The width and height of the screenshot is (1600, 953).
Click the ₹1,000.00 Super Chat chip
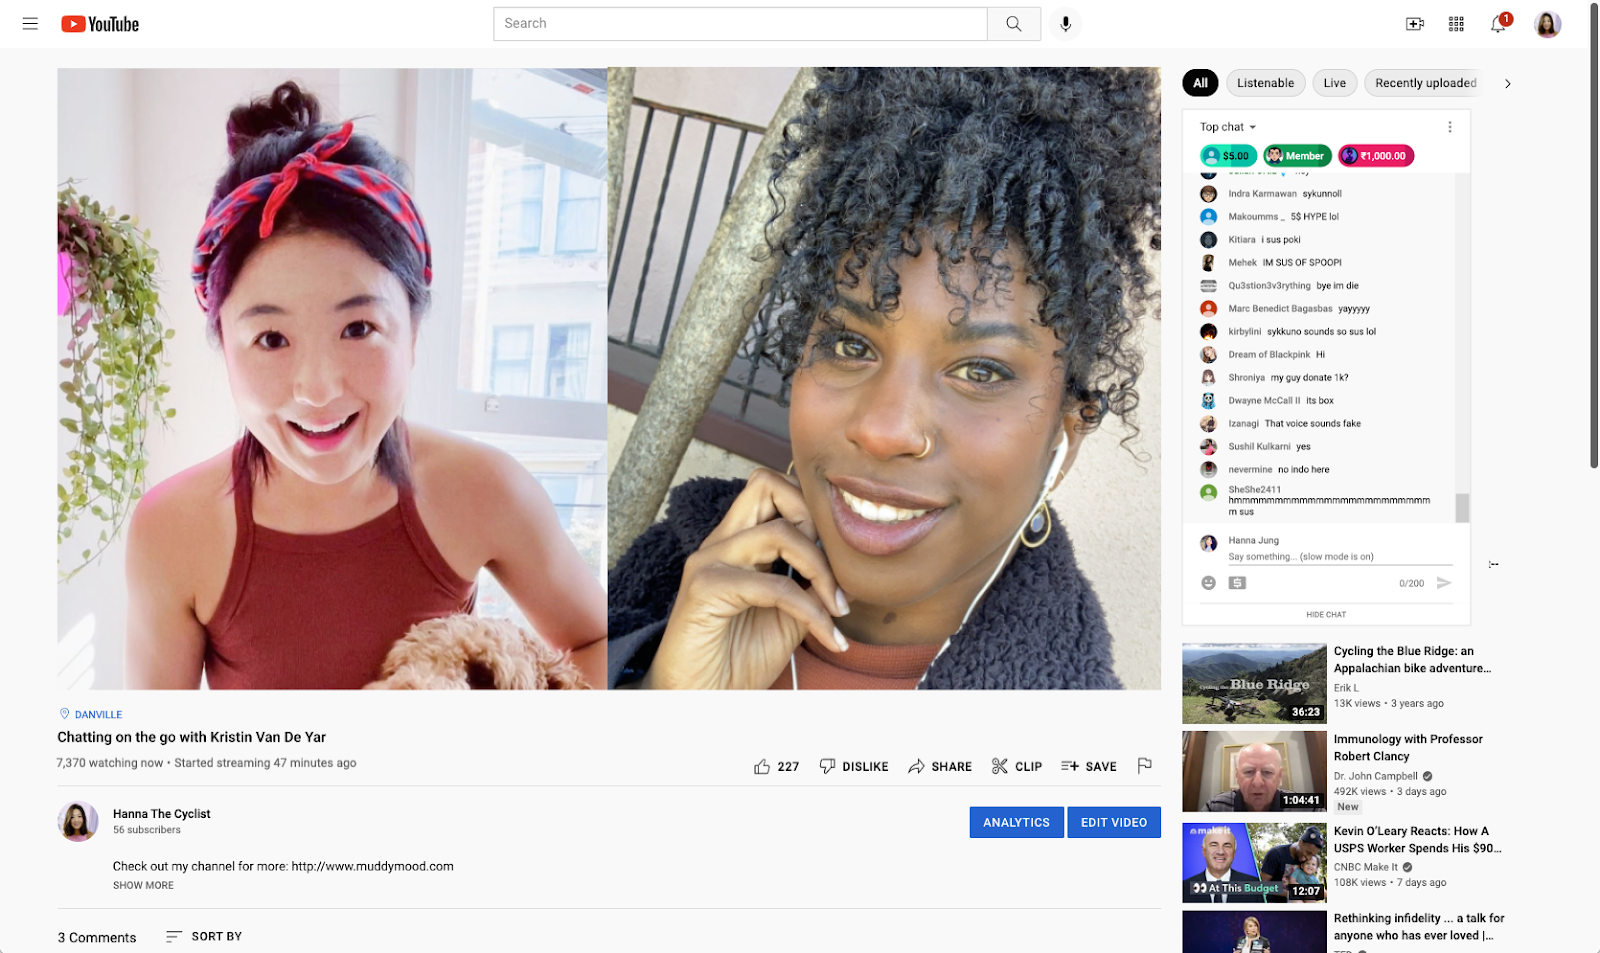1376,156
